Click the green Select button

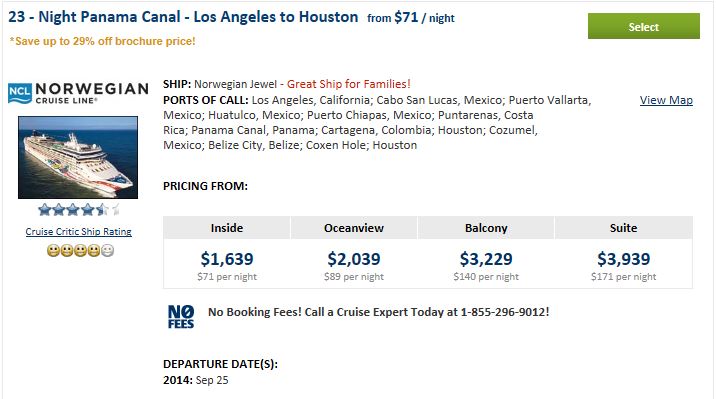(643, 26)
